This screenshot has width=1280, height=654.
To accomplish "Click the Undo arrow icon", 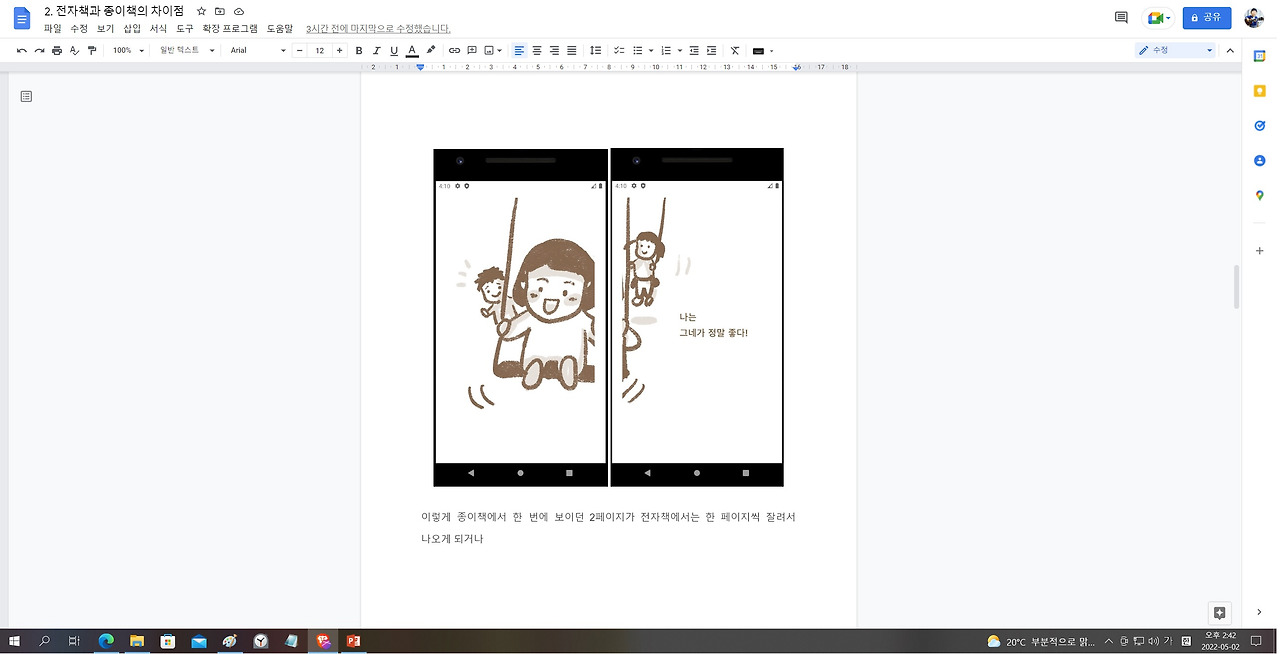I will click(22, 50).
